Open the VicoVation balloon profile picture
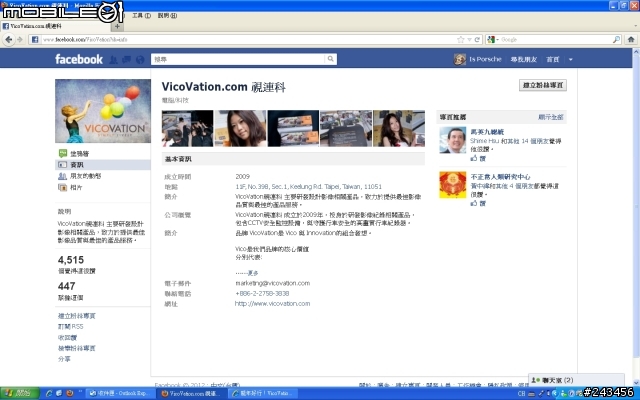 click(103, 111)
